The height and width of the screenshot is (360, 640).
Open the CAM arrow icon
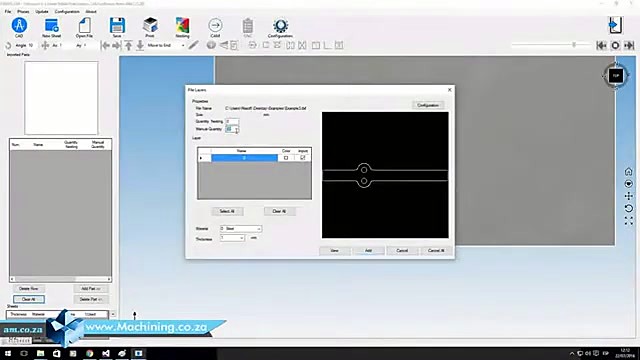[x=215, y=25]
